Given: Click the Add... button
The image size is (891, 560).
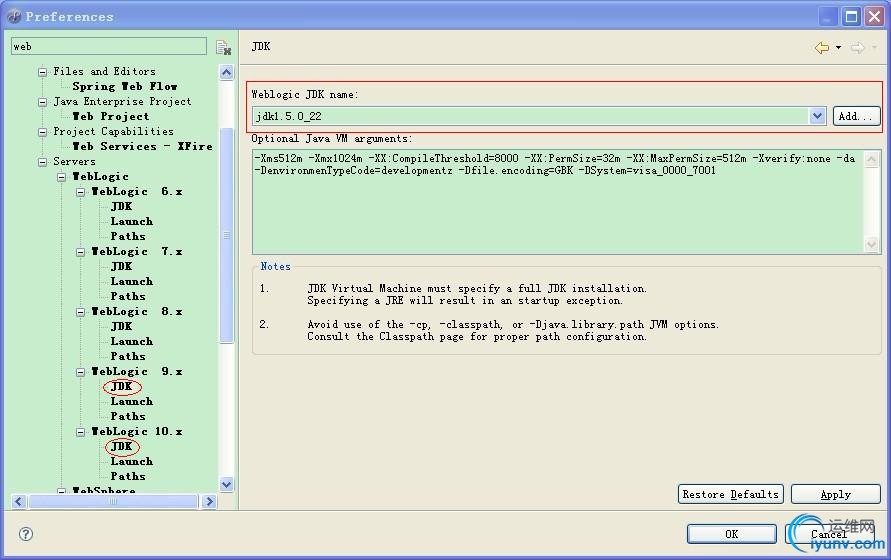Looking at the screenshot, I should (x=856, y=116).
